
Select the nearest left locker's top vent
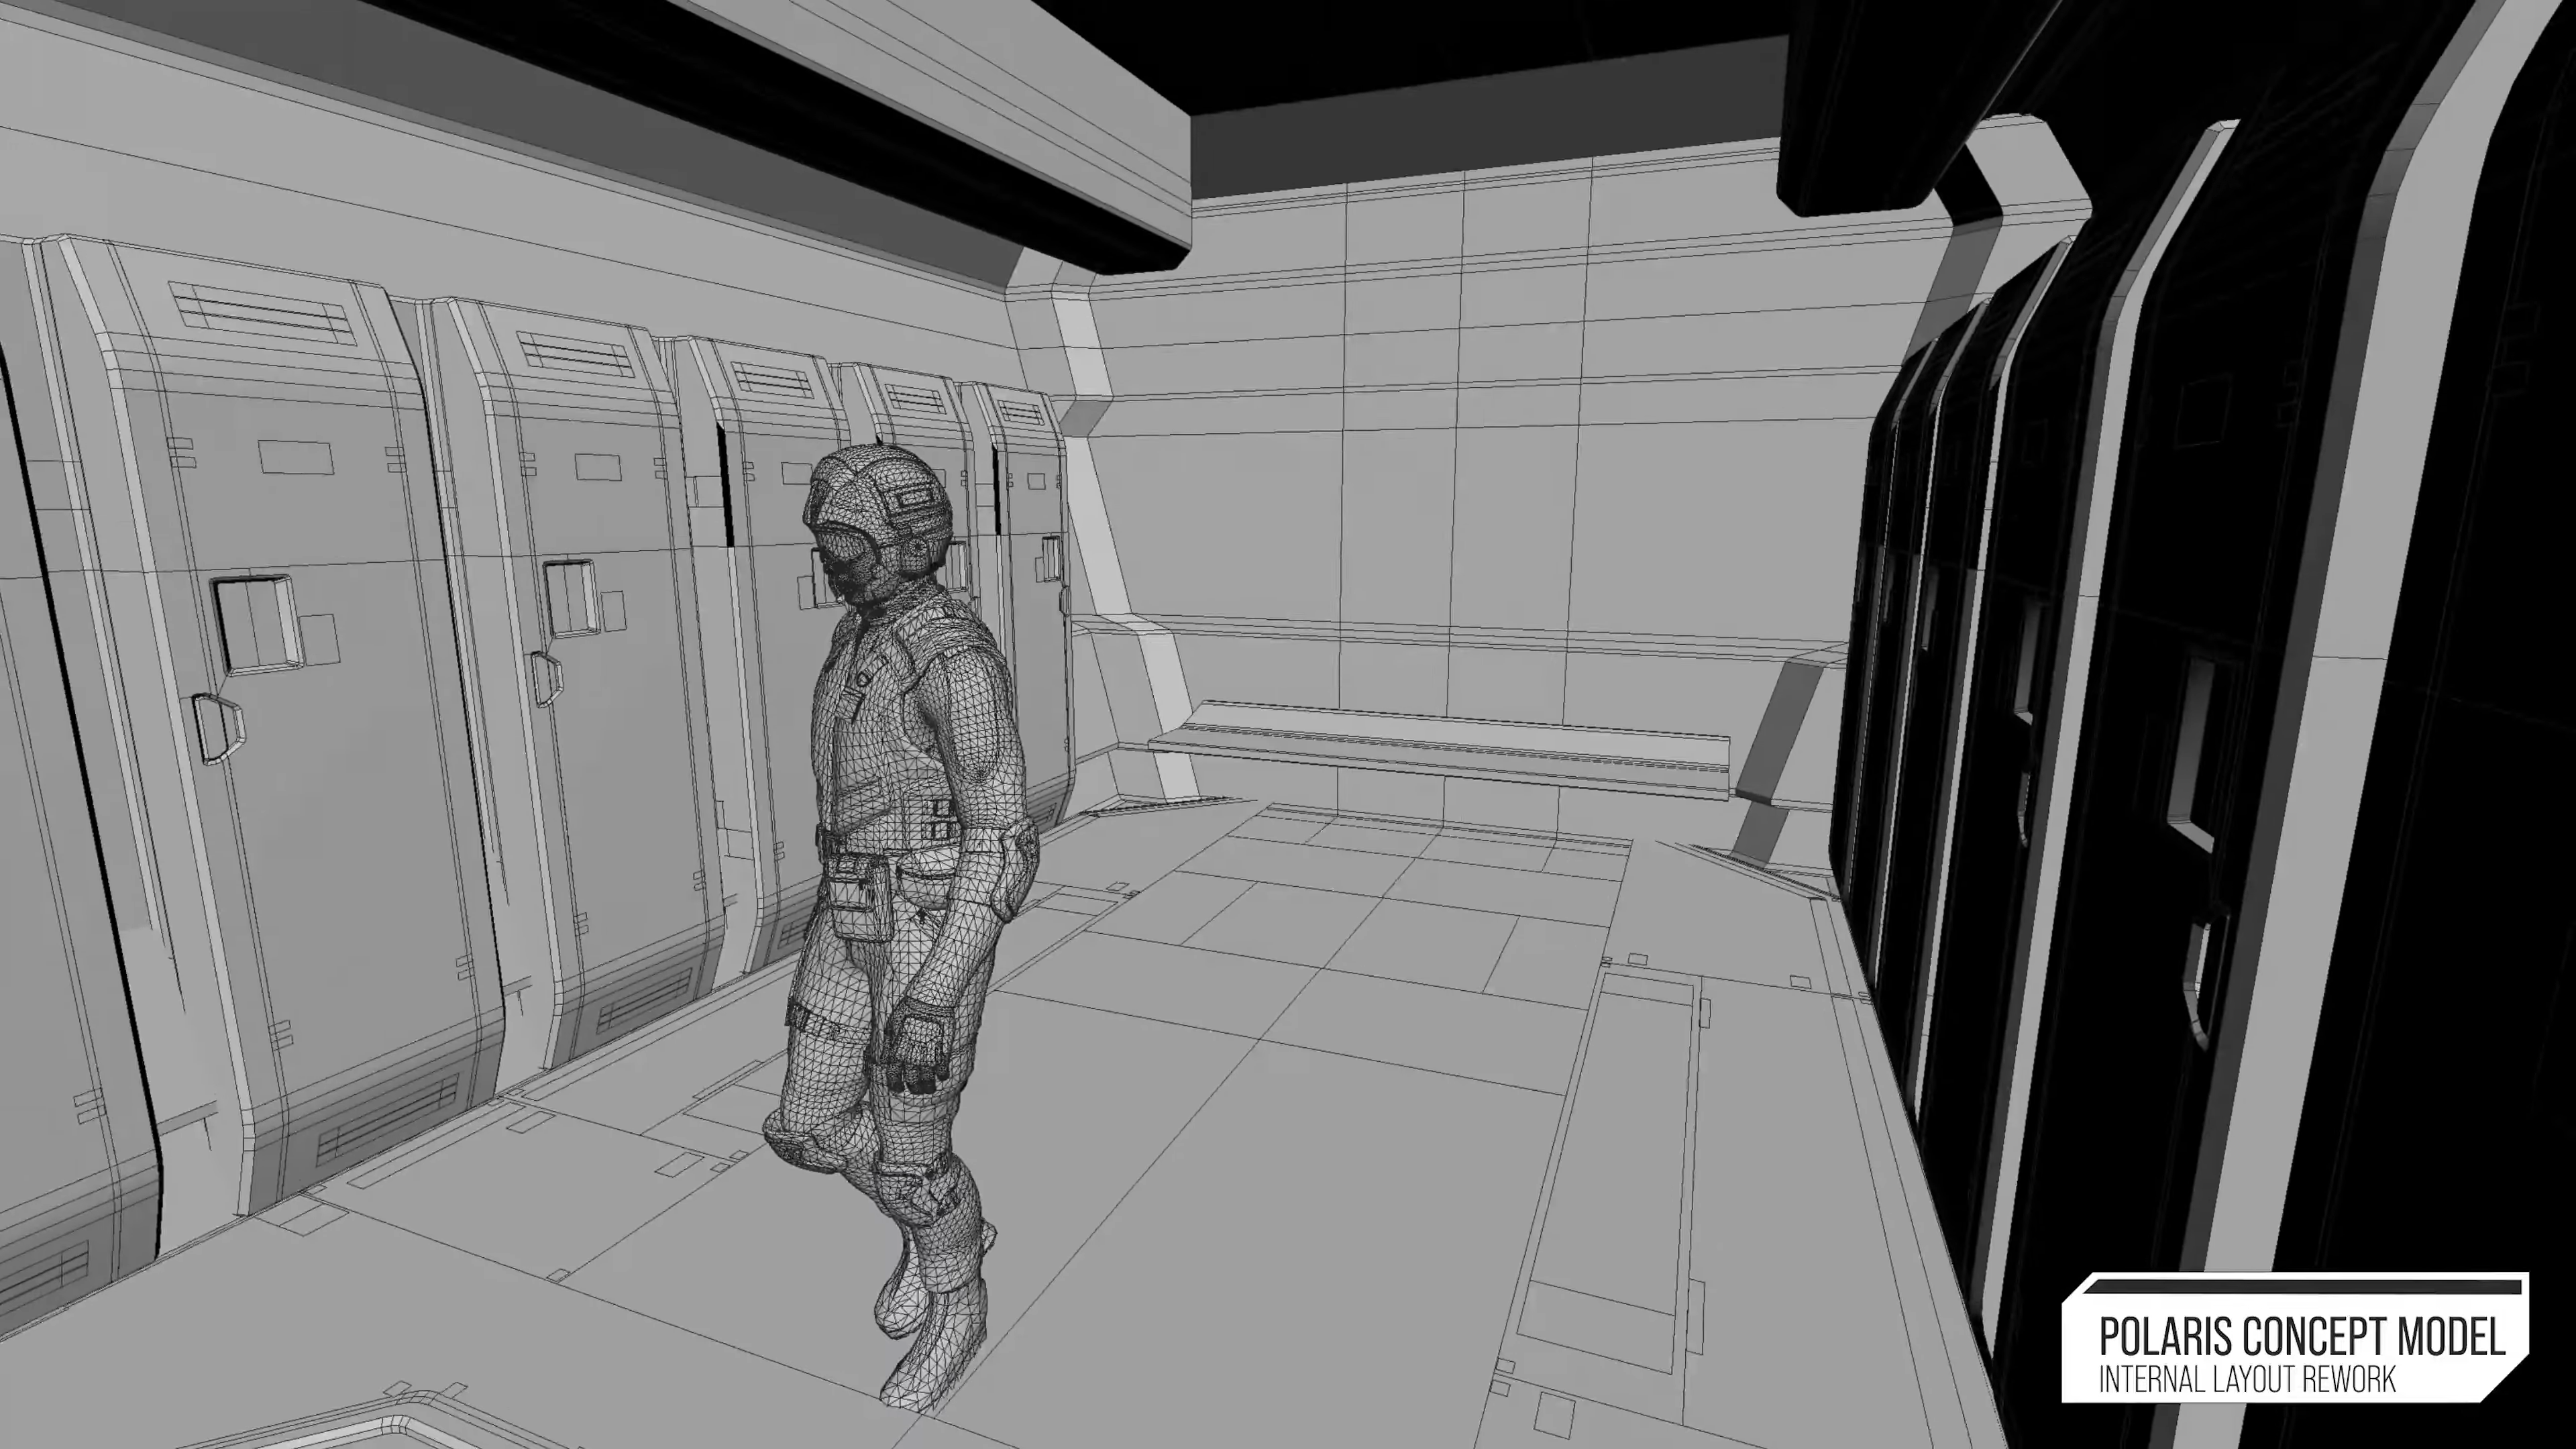tap(262, 313)
